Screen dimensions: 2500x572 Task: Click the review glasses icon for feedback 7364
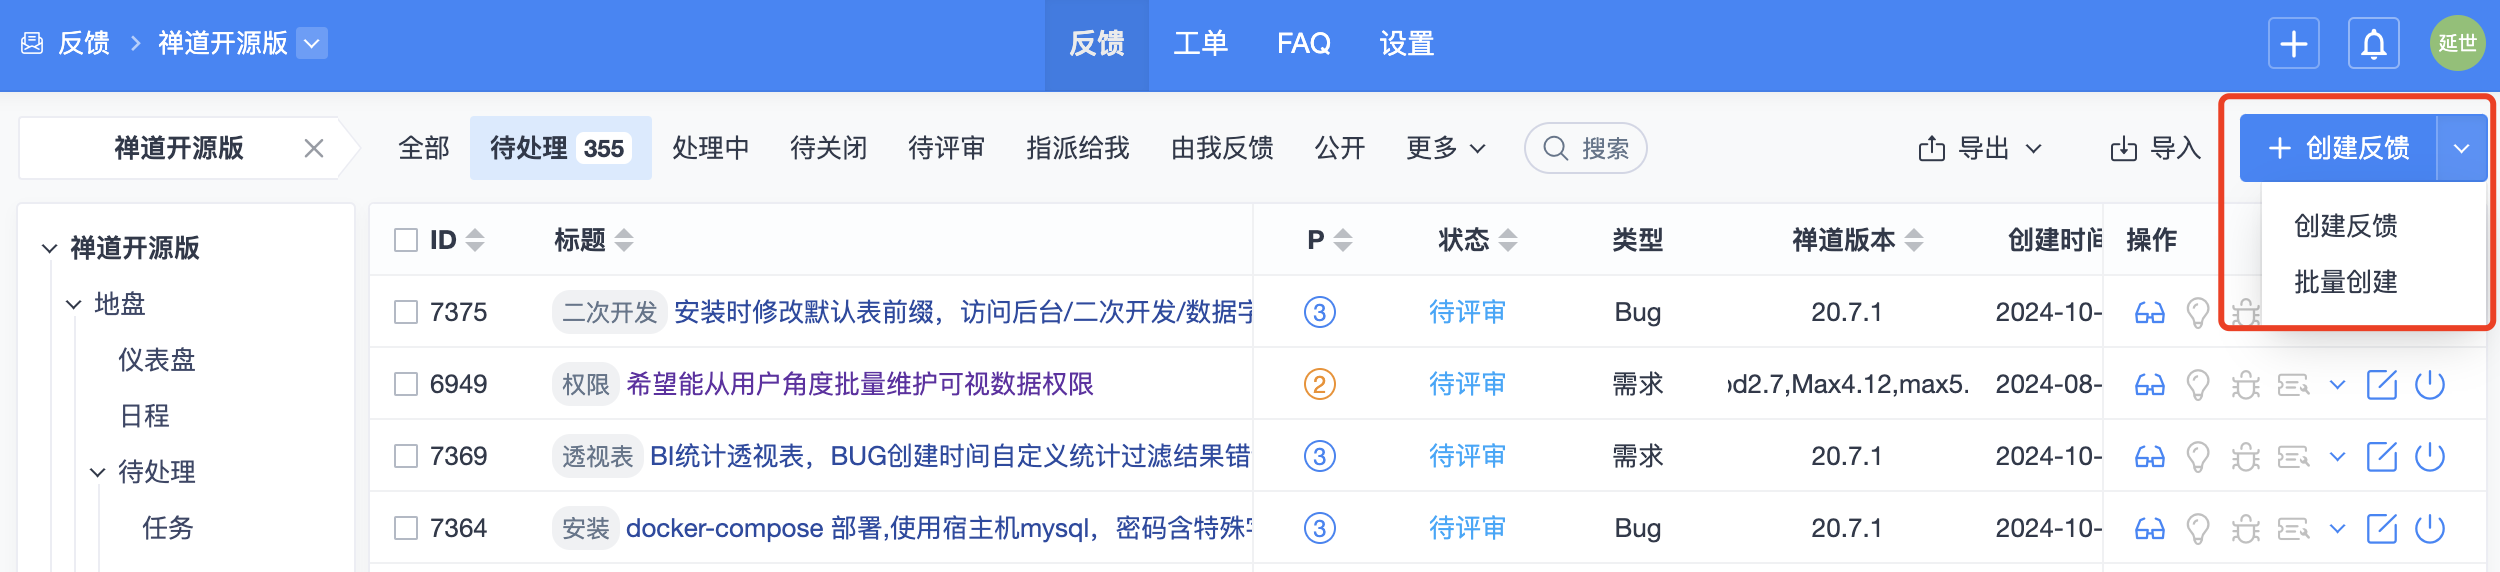pos(2149,529)
